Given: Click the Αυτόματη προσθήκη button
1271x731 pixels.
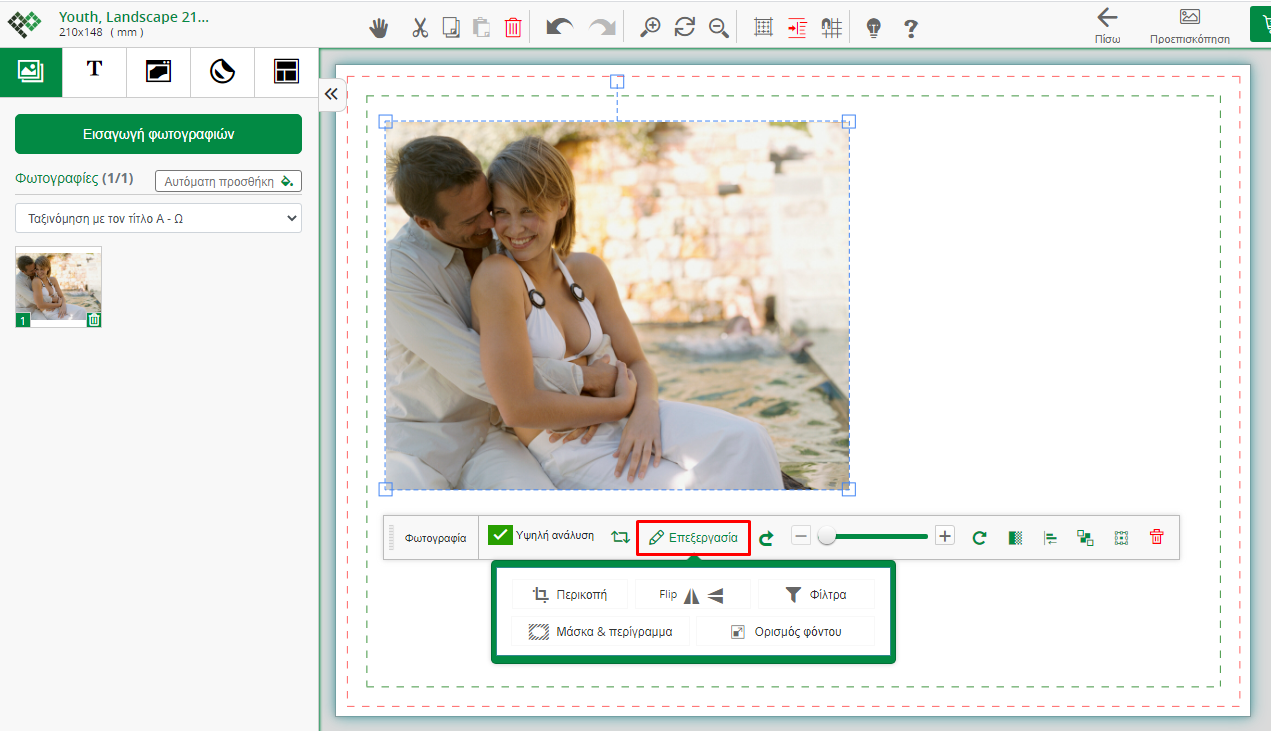Looking at the screenshot, I should point(228,181).
